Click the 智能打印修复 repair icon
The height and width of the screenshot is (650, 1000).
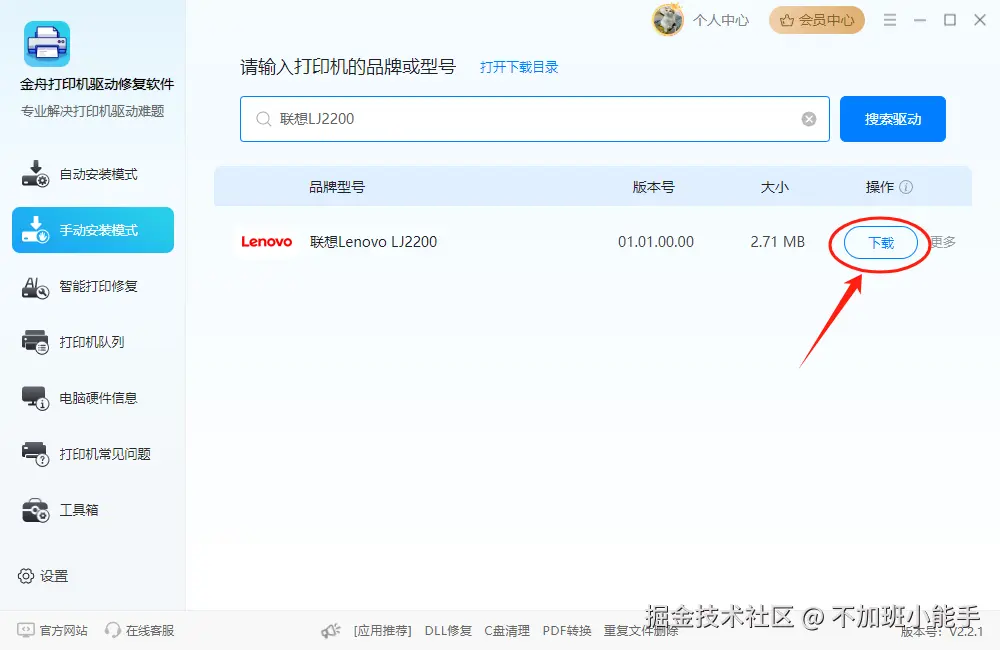35,287
